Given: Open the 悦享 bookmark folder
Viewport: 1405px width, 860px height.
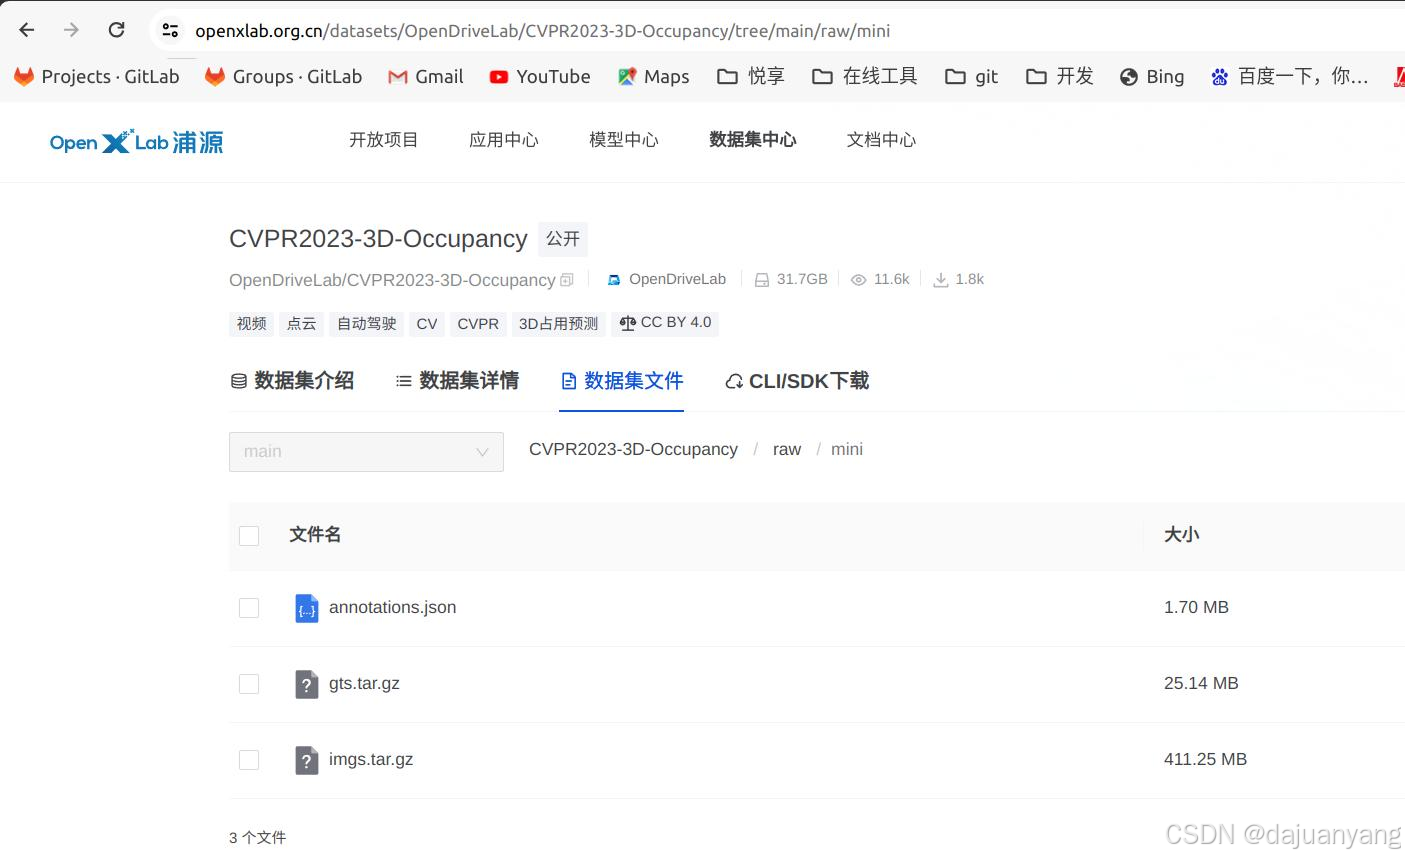Looking at the screenshot, I should pos(751,77).
